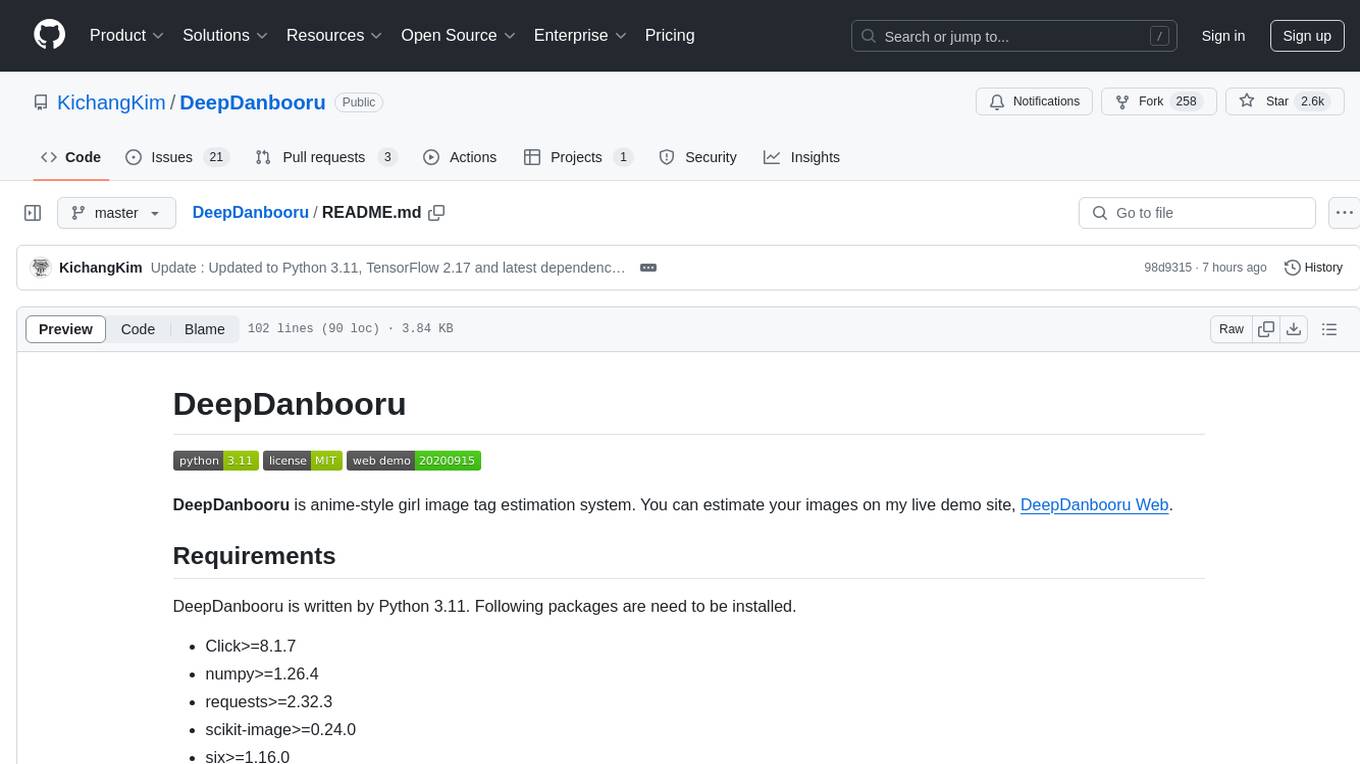This screenshot has width=1360, height=764.
Task: Download the raw file
Action: click(x=1293, y=329)
